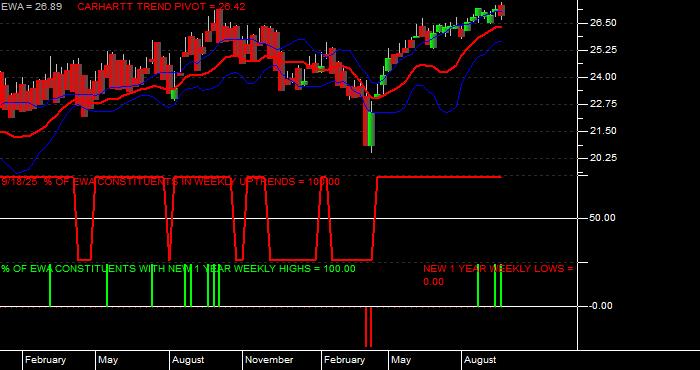Click the 21.50 price axis value
700x370 pixels.
point(603,130)
